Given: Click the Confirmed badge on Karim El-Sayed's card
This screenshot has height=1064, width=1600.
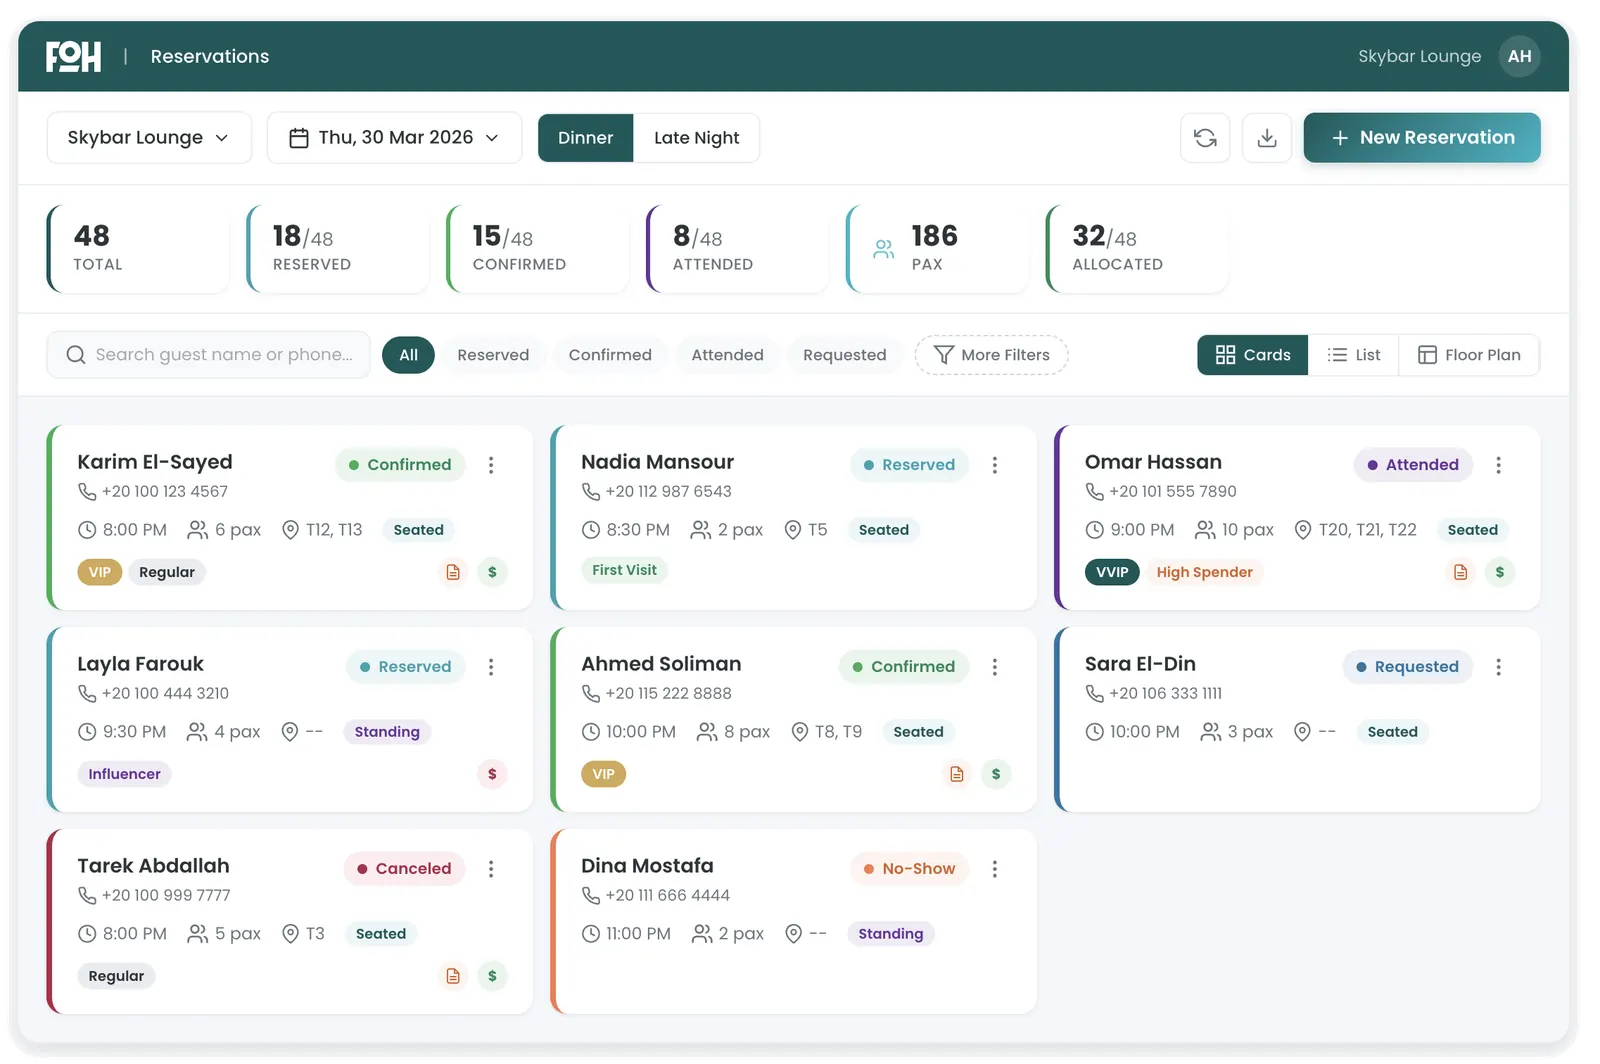Looking at the screenshot, I should (x=400, y=465).
